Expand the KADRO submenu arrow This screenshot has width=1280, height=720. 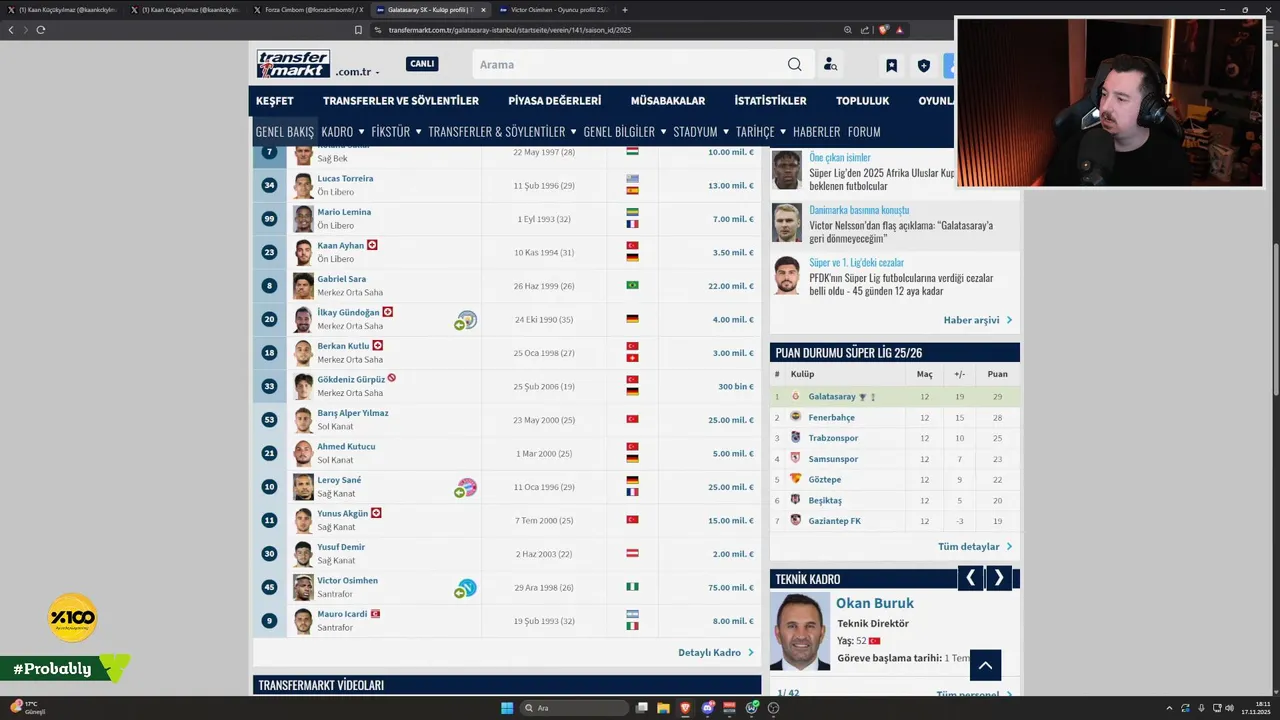[x=361, y=131]
